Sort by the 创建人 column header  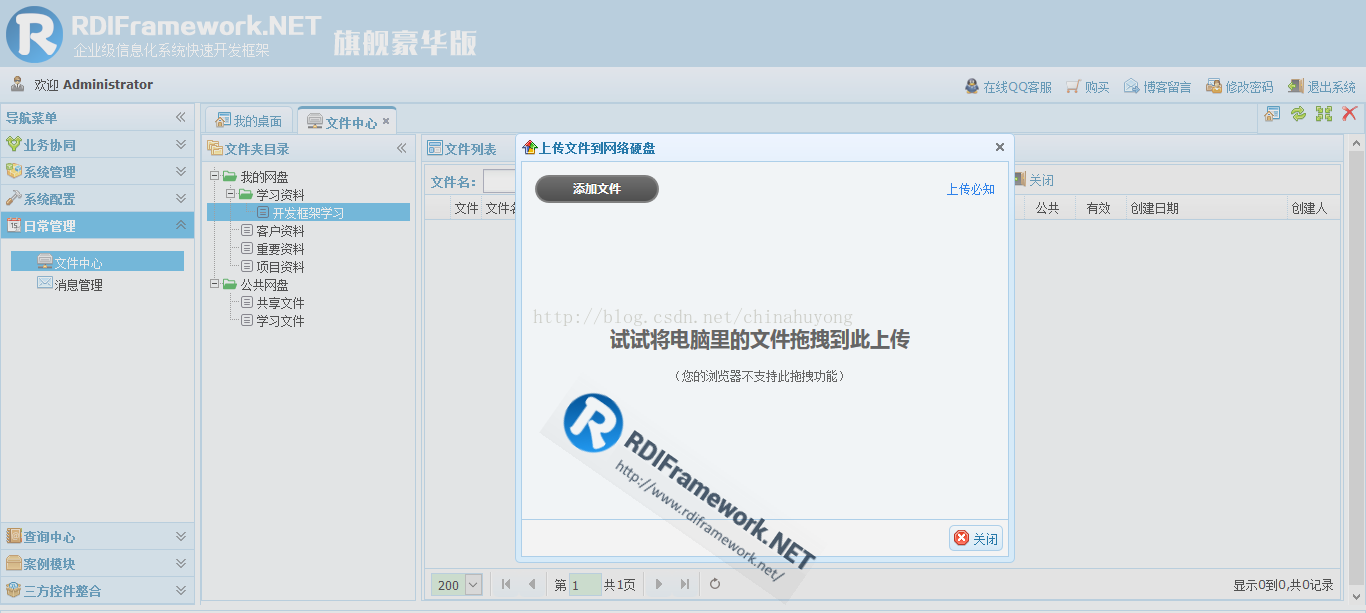click(x=1312, y=207)
